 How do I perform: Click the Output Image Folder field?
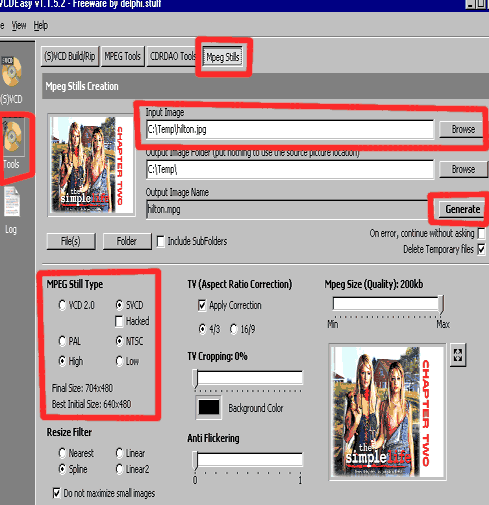click(x=290, y=169)
